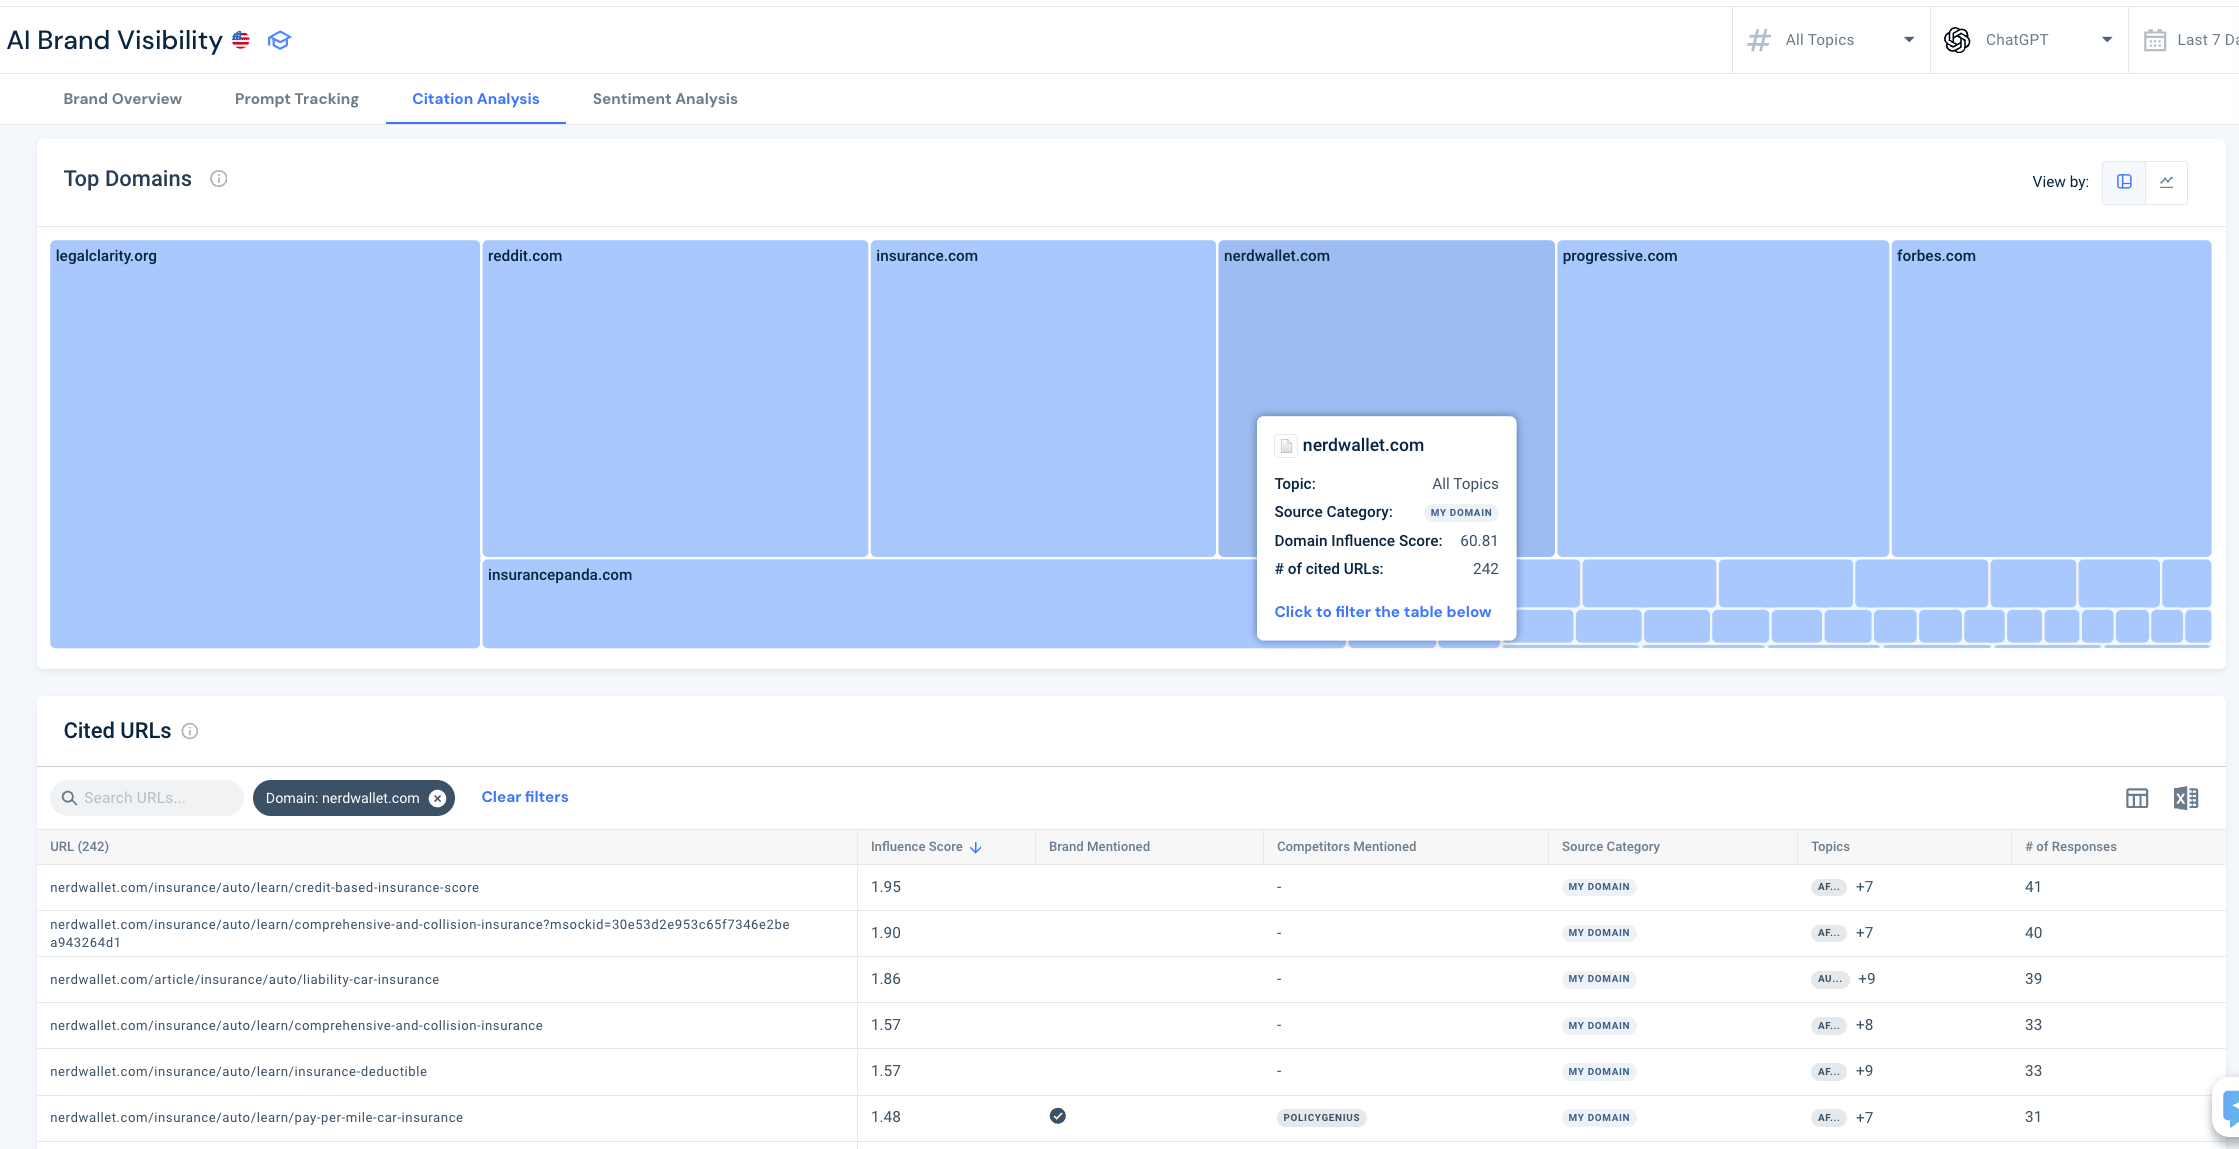
Task: Click the 1.48 influence score value
Action: coord(886,1117)
